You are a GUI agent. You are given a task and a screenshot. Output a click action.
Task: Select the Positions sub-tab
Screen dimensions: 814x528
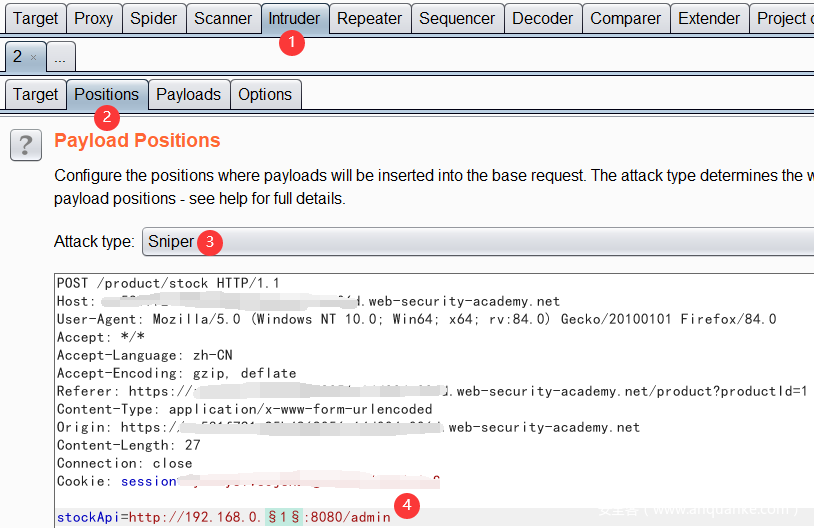[107, 94]
